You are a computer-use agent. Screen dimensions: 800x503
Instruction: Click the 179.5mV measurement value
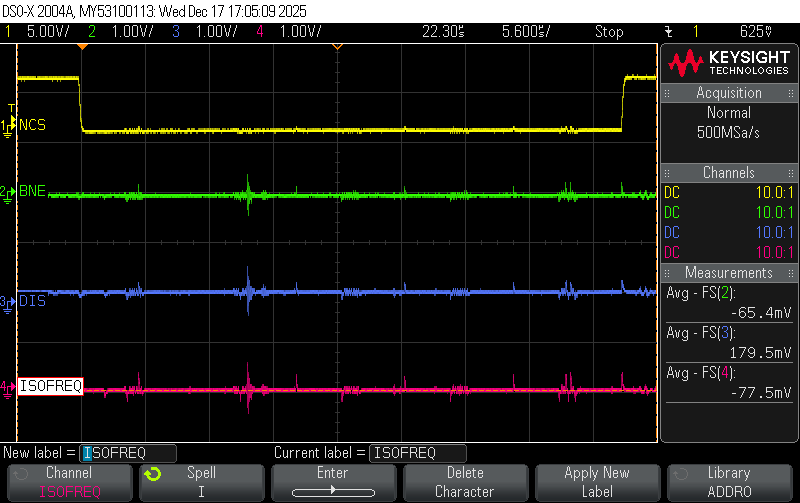pyautogui.click(x=761, y=353)
